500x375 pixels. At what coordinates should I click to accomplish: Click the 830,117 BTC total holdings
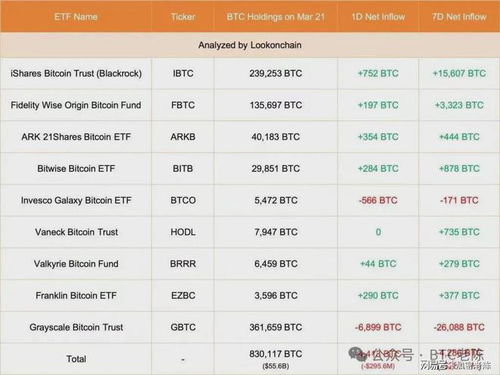pyautogui.click(x=276, y=354)
